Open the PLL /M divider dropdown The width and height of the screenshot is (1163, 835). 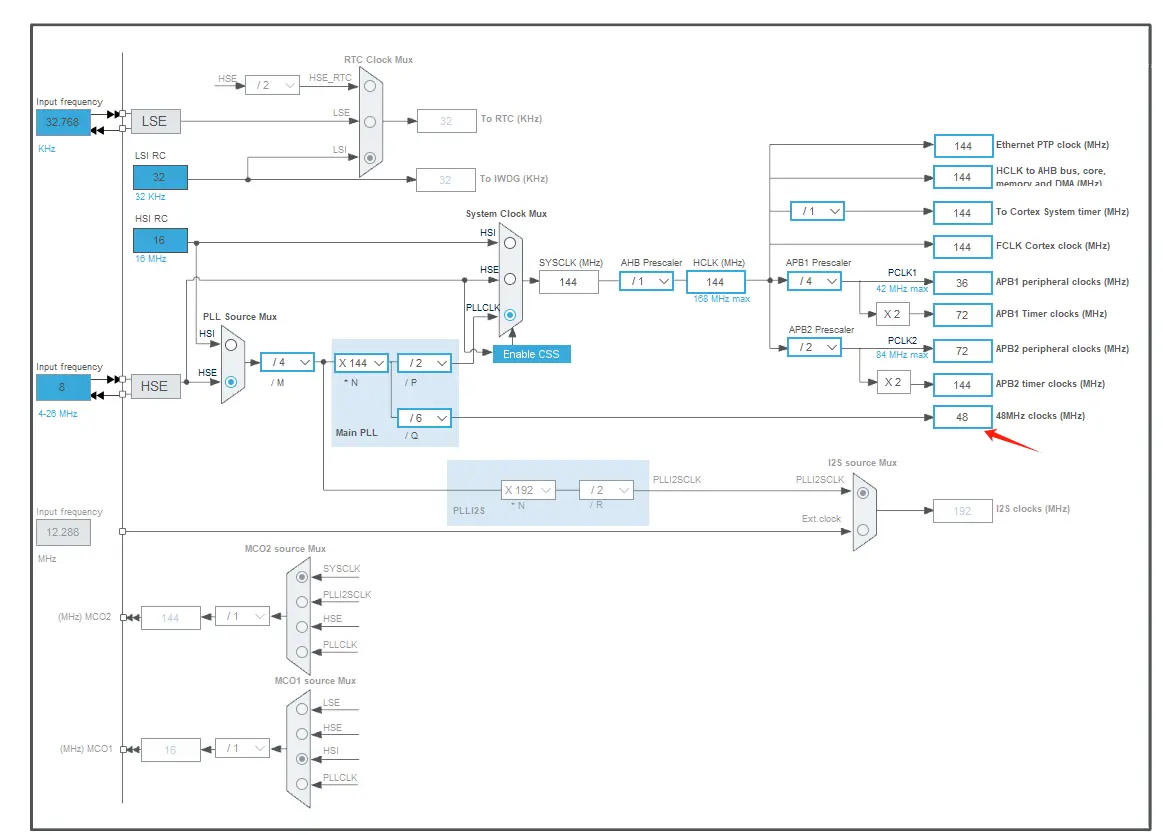click(x=288, y=363)
